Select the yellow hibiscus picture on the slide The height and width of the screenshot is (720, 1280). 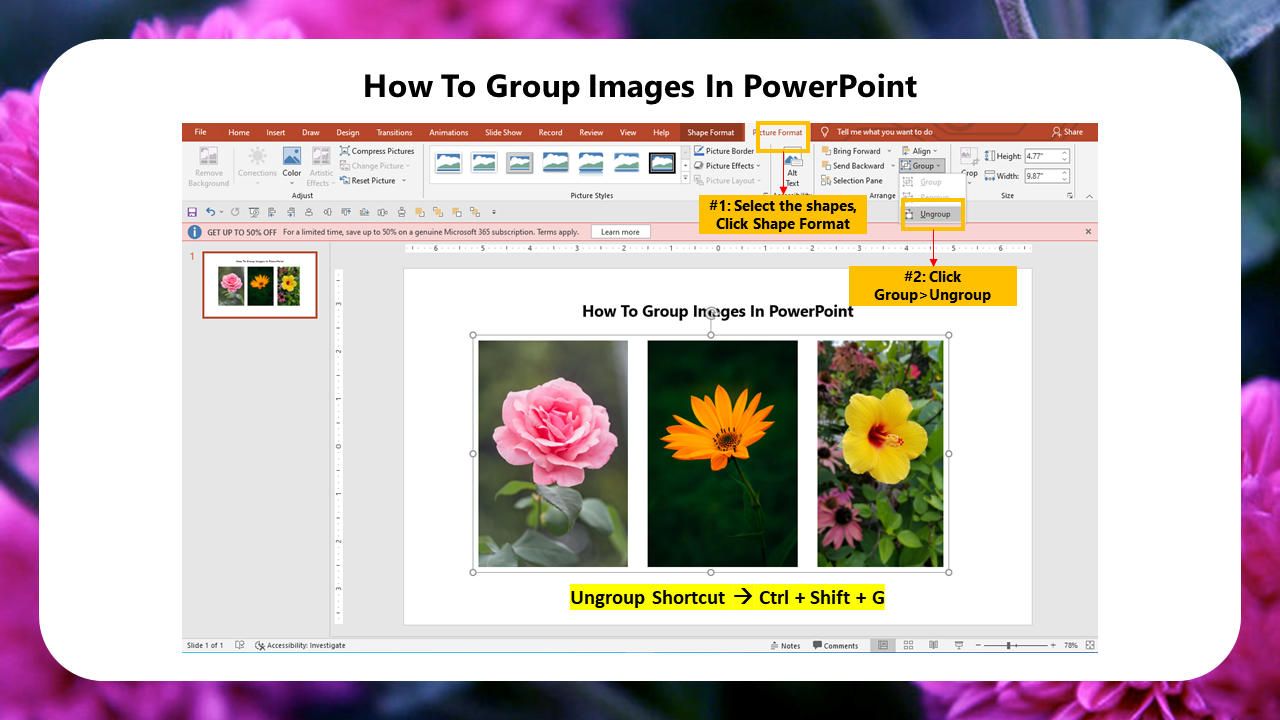click(880, 454)
